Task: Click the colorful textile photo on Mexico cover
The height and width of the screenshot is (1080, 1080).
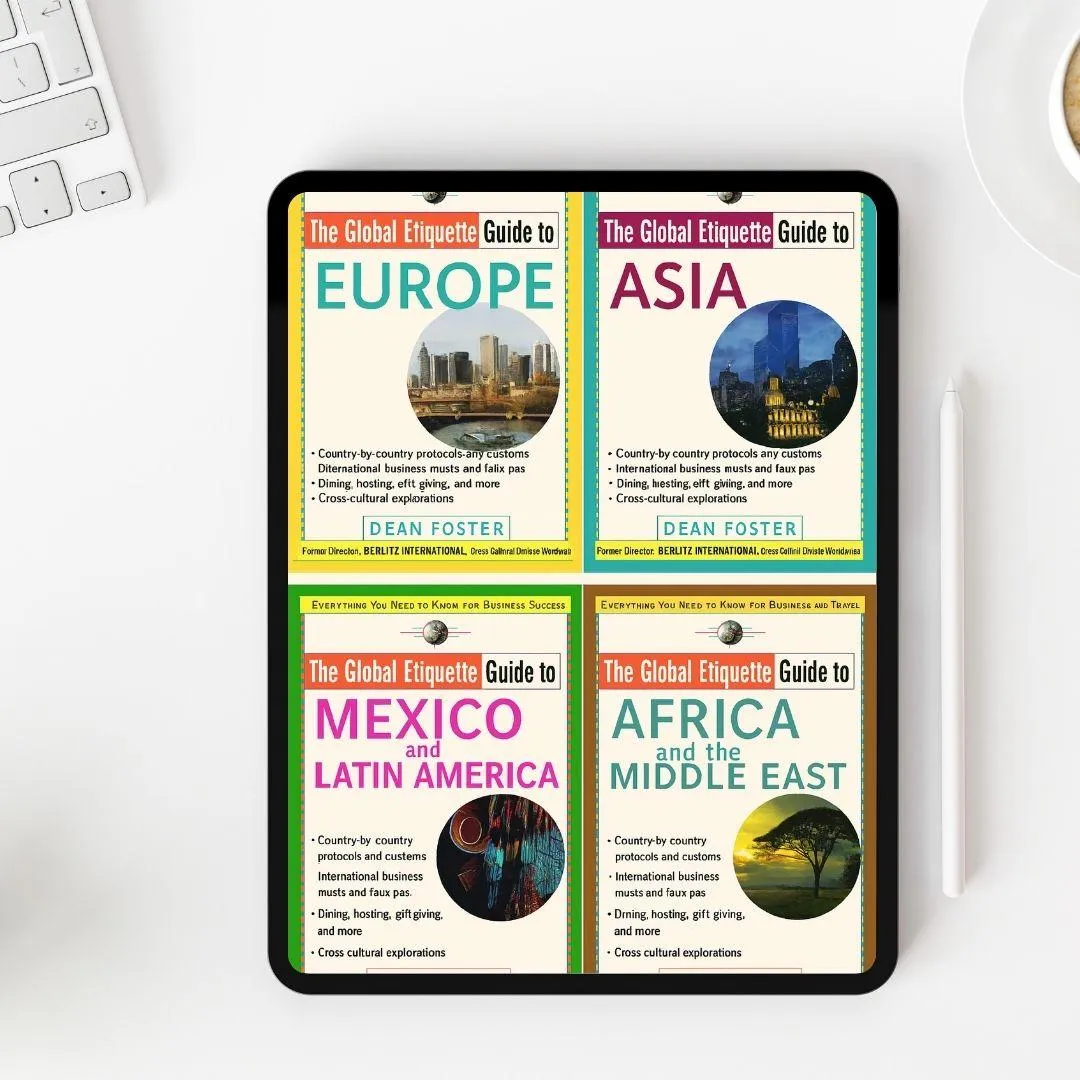Action: 501,858
